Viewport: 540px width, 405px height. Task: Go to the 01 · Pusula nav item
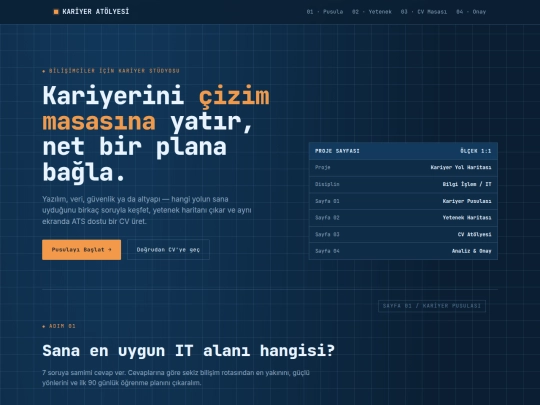point(325,12)
